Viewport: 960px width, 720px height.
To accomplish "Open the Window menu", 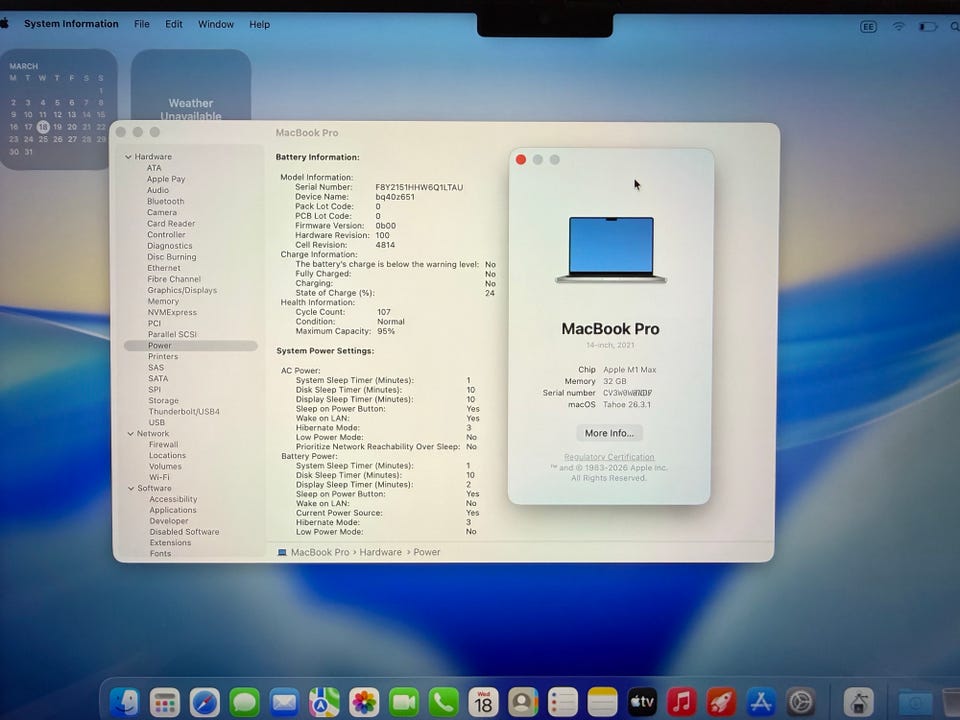I will point(216,24).
